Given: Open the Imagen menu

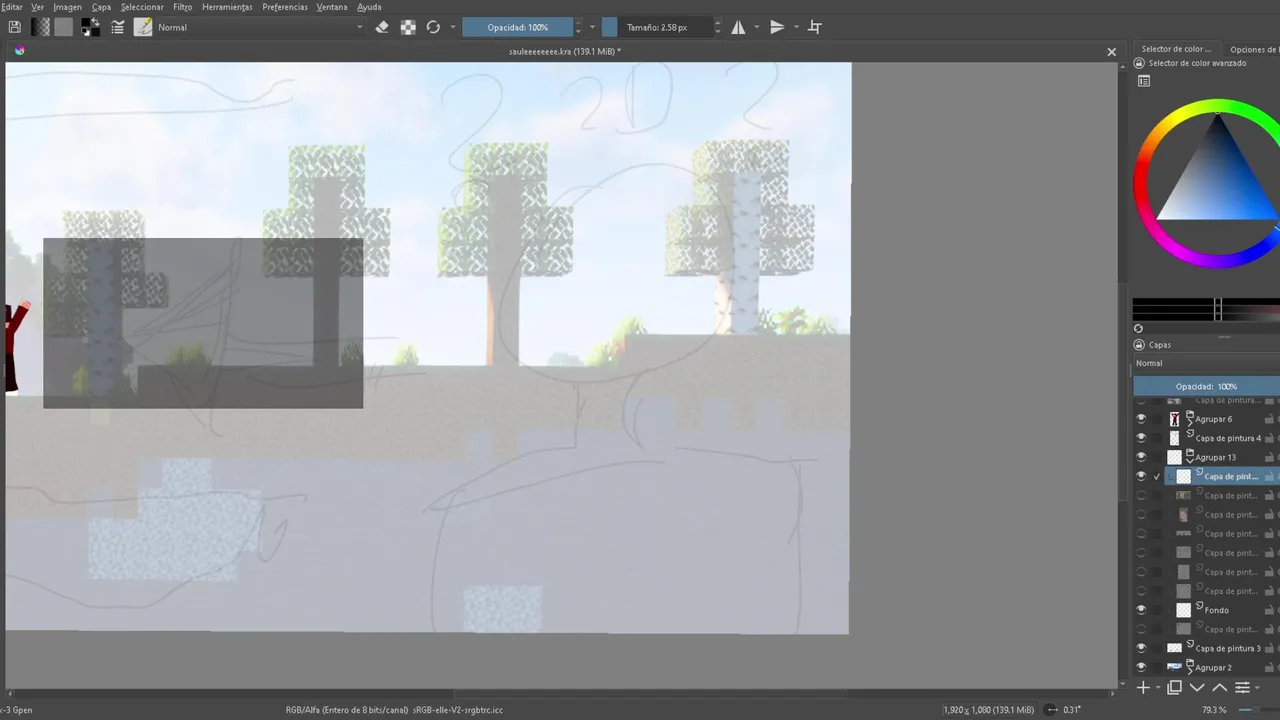Looking at the screenshot, I should (x=67, y=7).
